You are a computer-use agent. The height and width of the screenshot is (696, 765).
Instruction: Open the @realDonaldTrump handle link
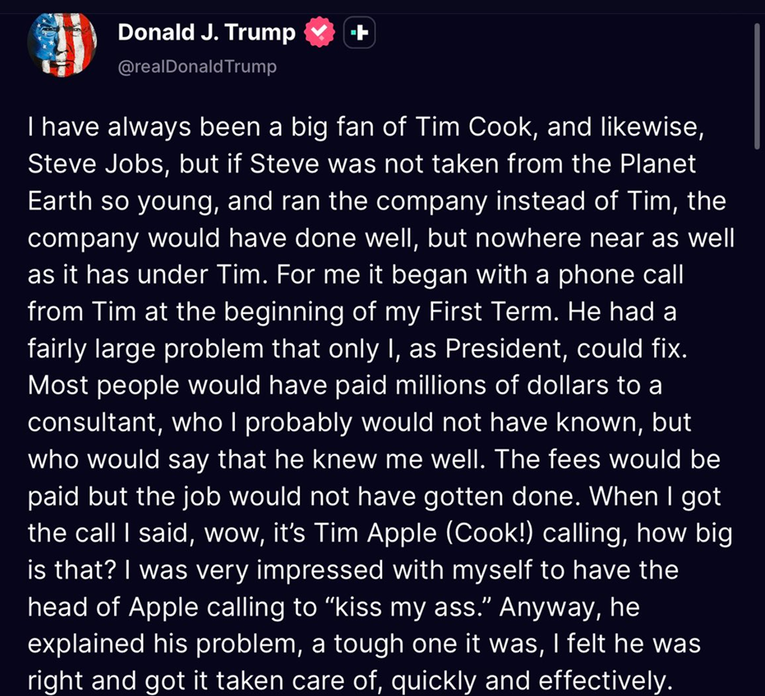(196, 67)
